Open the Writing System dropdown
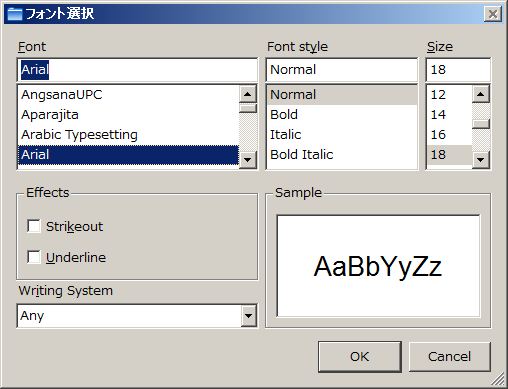The height and width of the screenshot is (389, 508). [249, 315]
